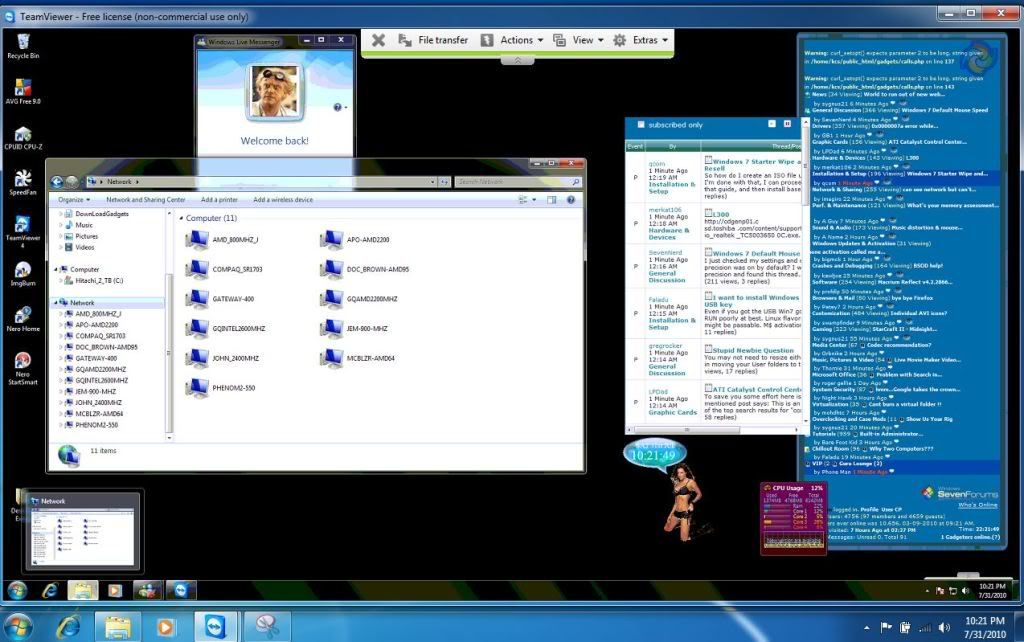1024x642 pixels.
Task: Switch to TeamViewer on the local taskbar
Action: pos(215,627)
